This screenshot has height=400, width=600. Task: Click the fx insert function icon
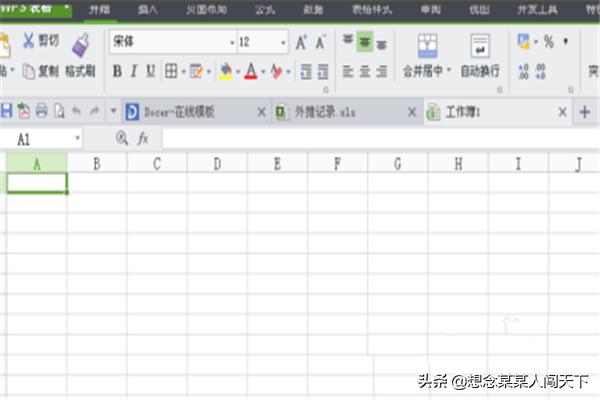(143, 139)
